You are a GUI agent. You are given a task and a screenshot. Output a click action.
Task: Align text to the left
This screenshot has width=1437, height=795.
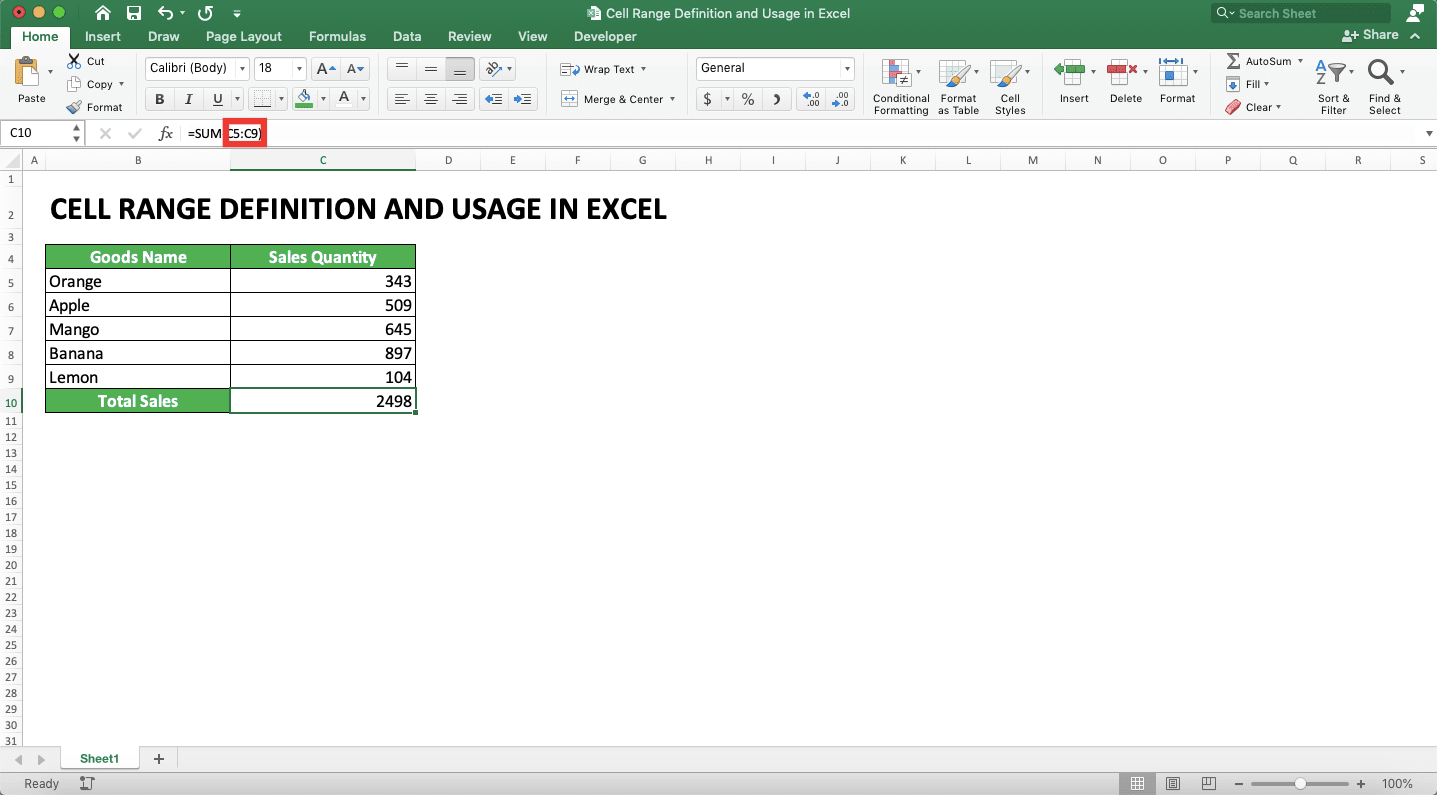click(x=401, y=99)
